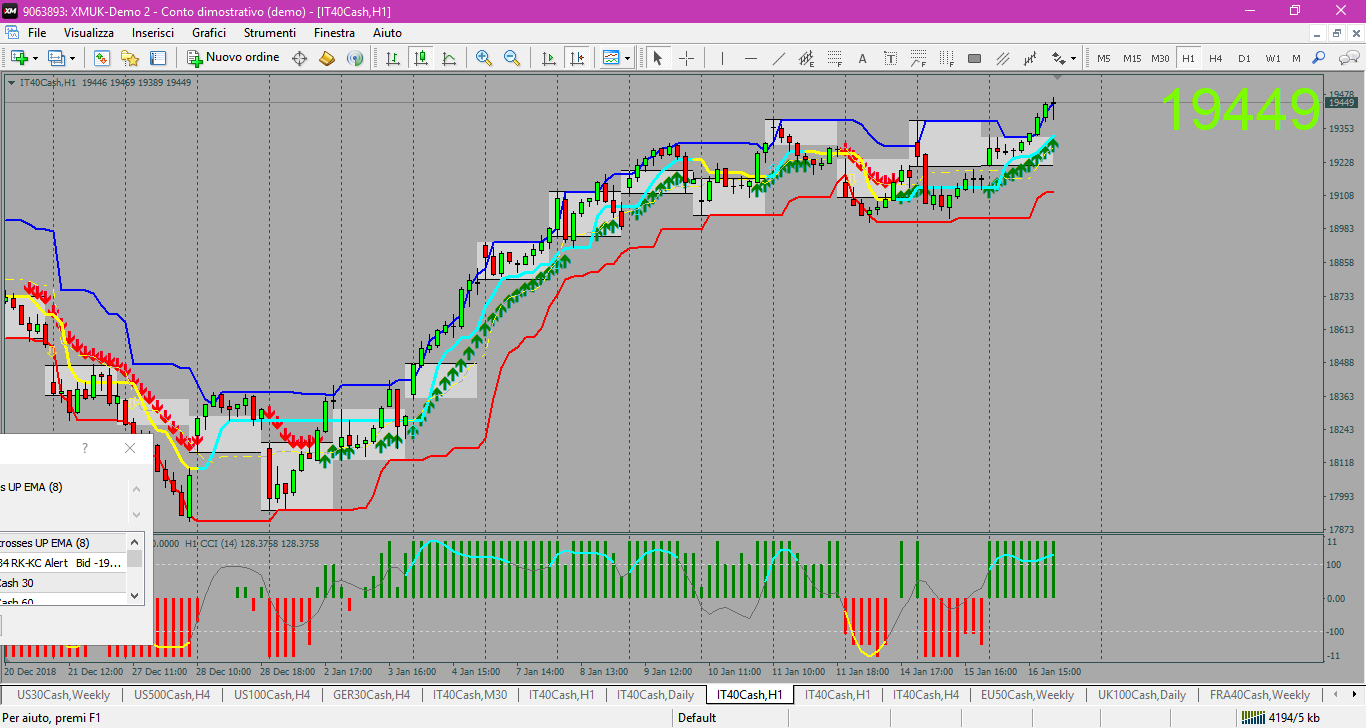Screen dimensions: 1366x728
Task: Select the Fibonacci arcs tool
Action: coord(918,58)
